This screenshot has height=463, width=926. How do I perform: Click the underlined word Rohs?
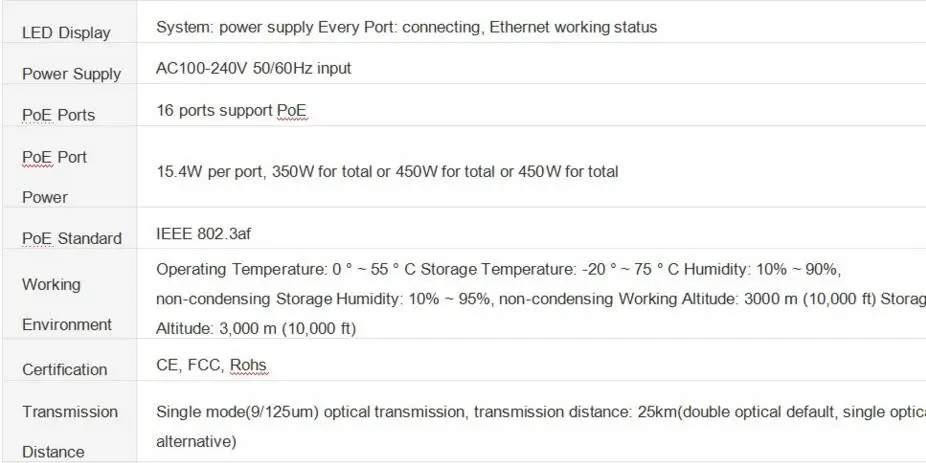pos(248,365)
